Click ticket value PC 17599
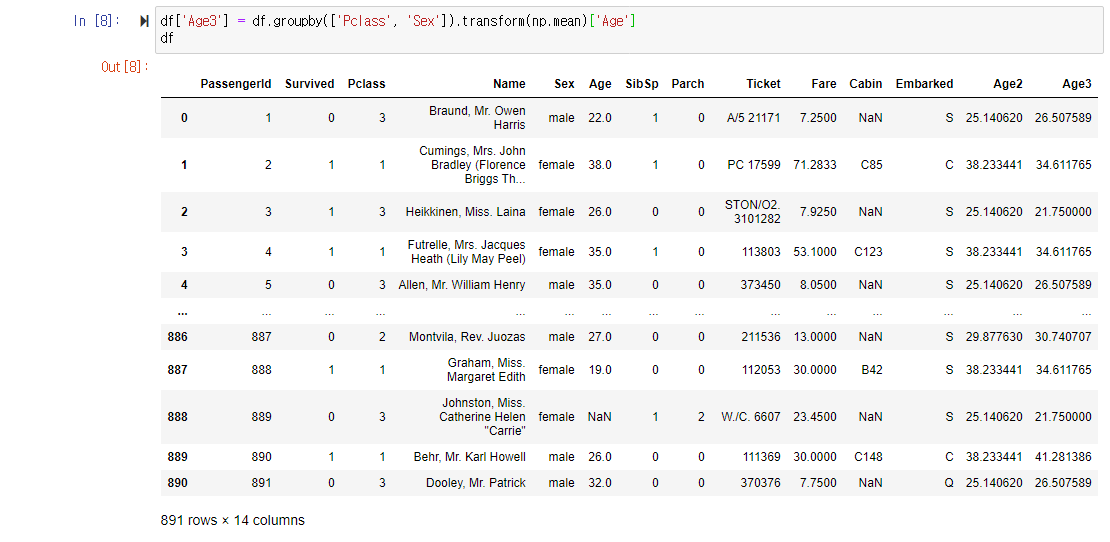1110x542 pixels. tap(754, 165)
